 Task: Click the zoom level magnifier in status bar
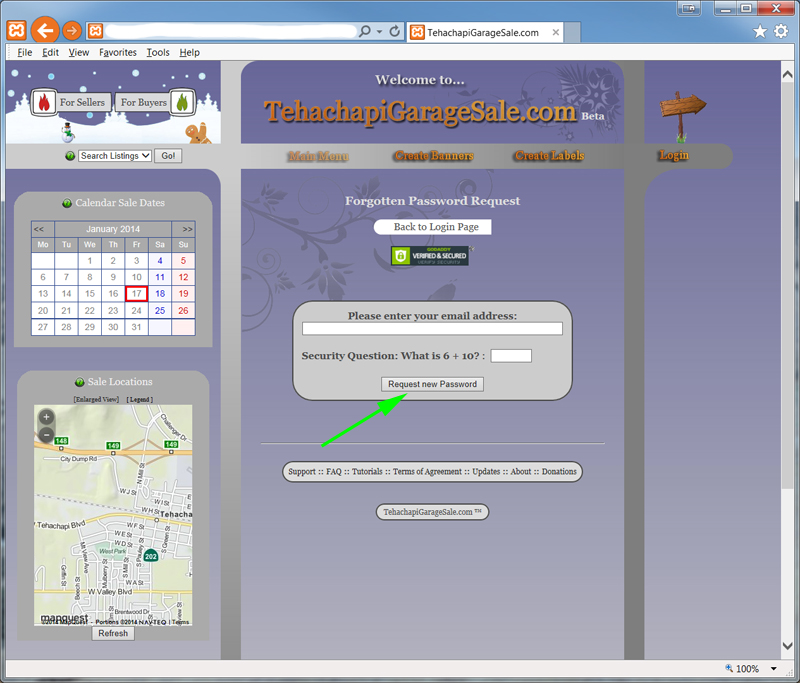pos(729,668)
